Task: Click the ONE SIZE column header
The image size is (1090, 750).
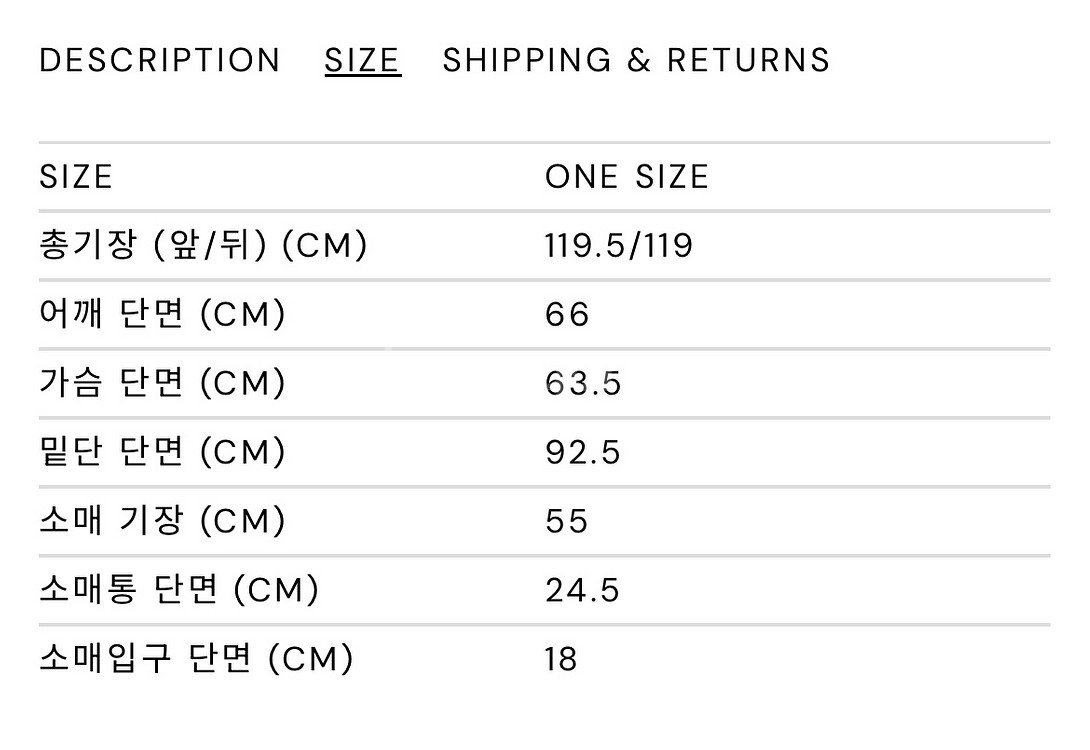Action: pyautogui.click(x=626, y=176)
